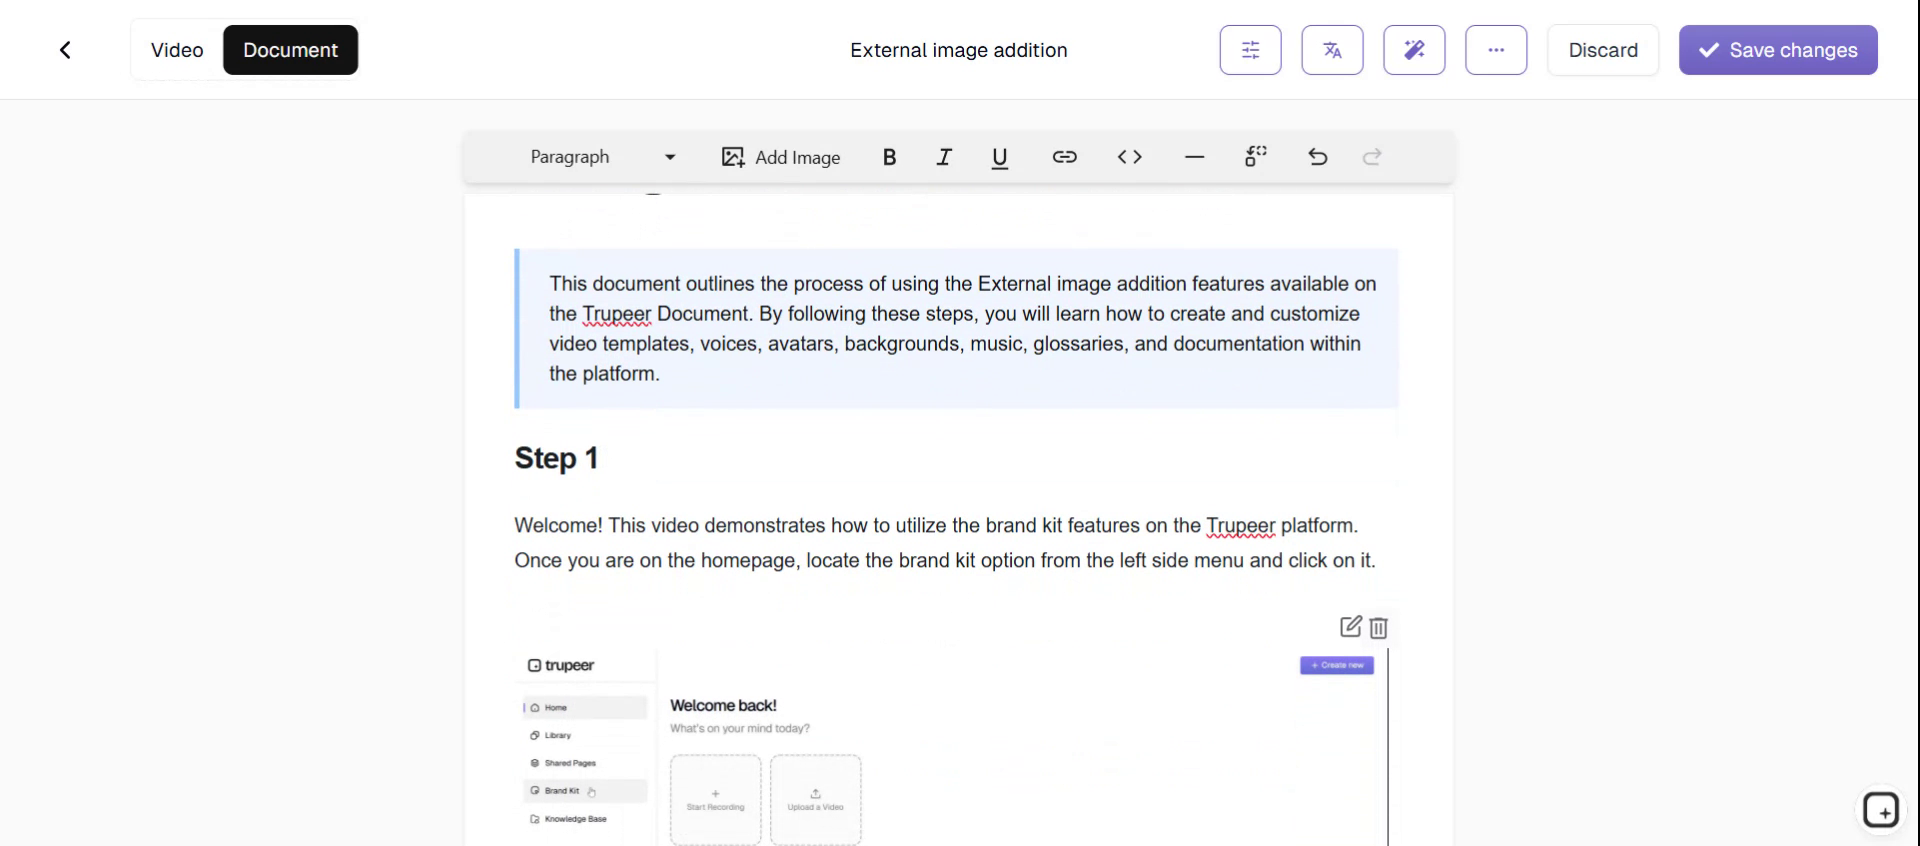This screenshot has height=846, width=1920.
Task: Edit the Step 1 screenshot image
Action: (1350, 627)
